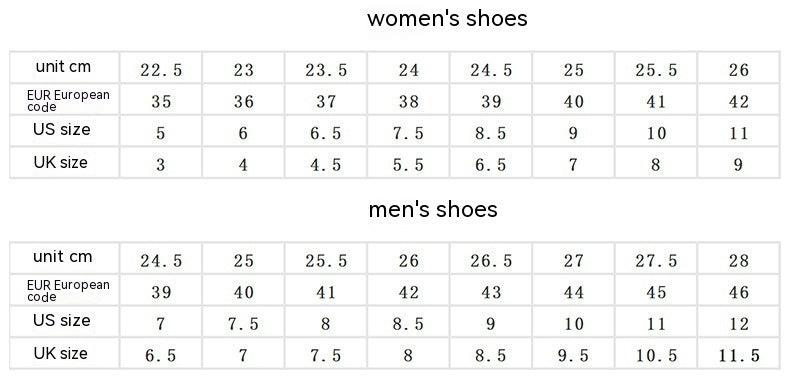Click women's EUR 38 cell
The width and height of the screenshot is (790, 379).
[409, 102]
